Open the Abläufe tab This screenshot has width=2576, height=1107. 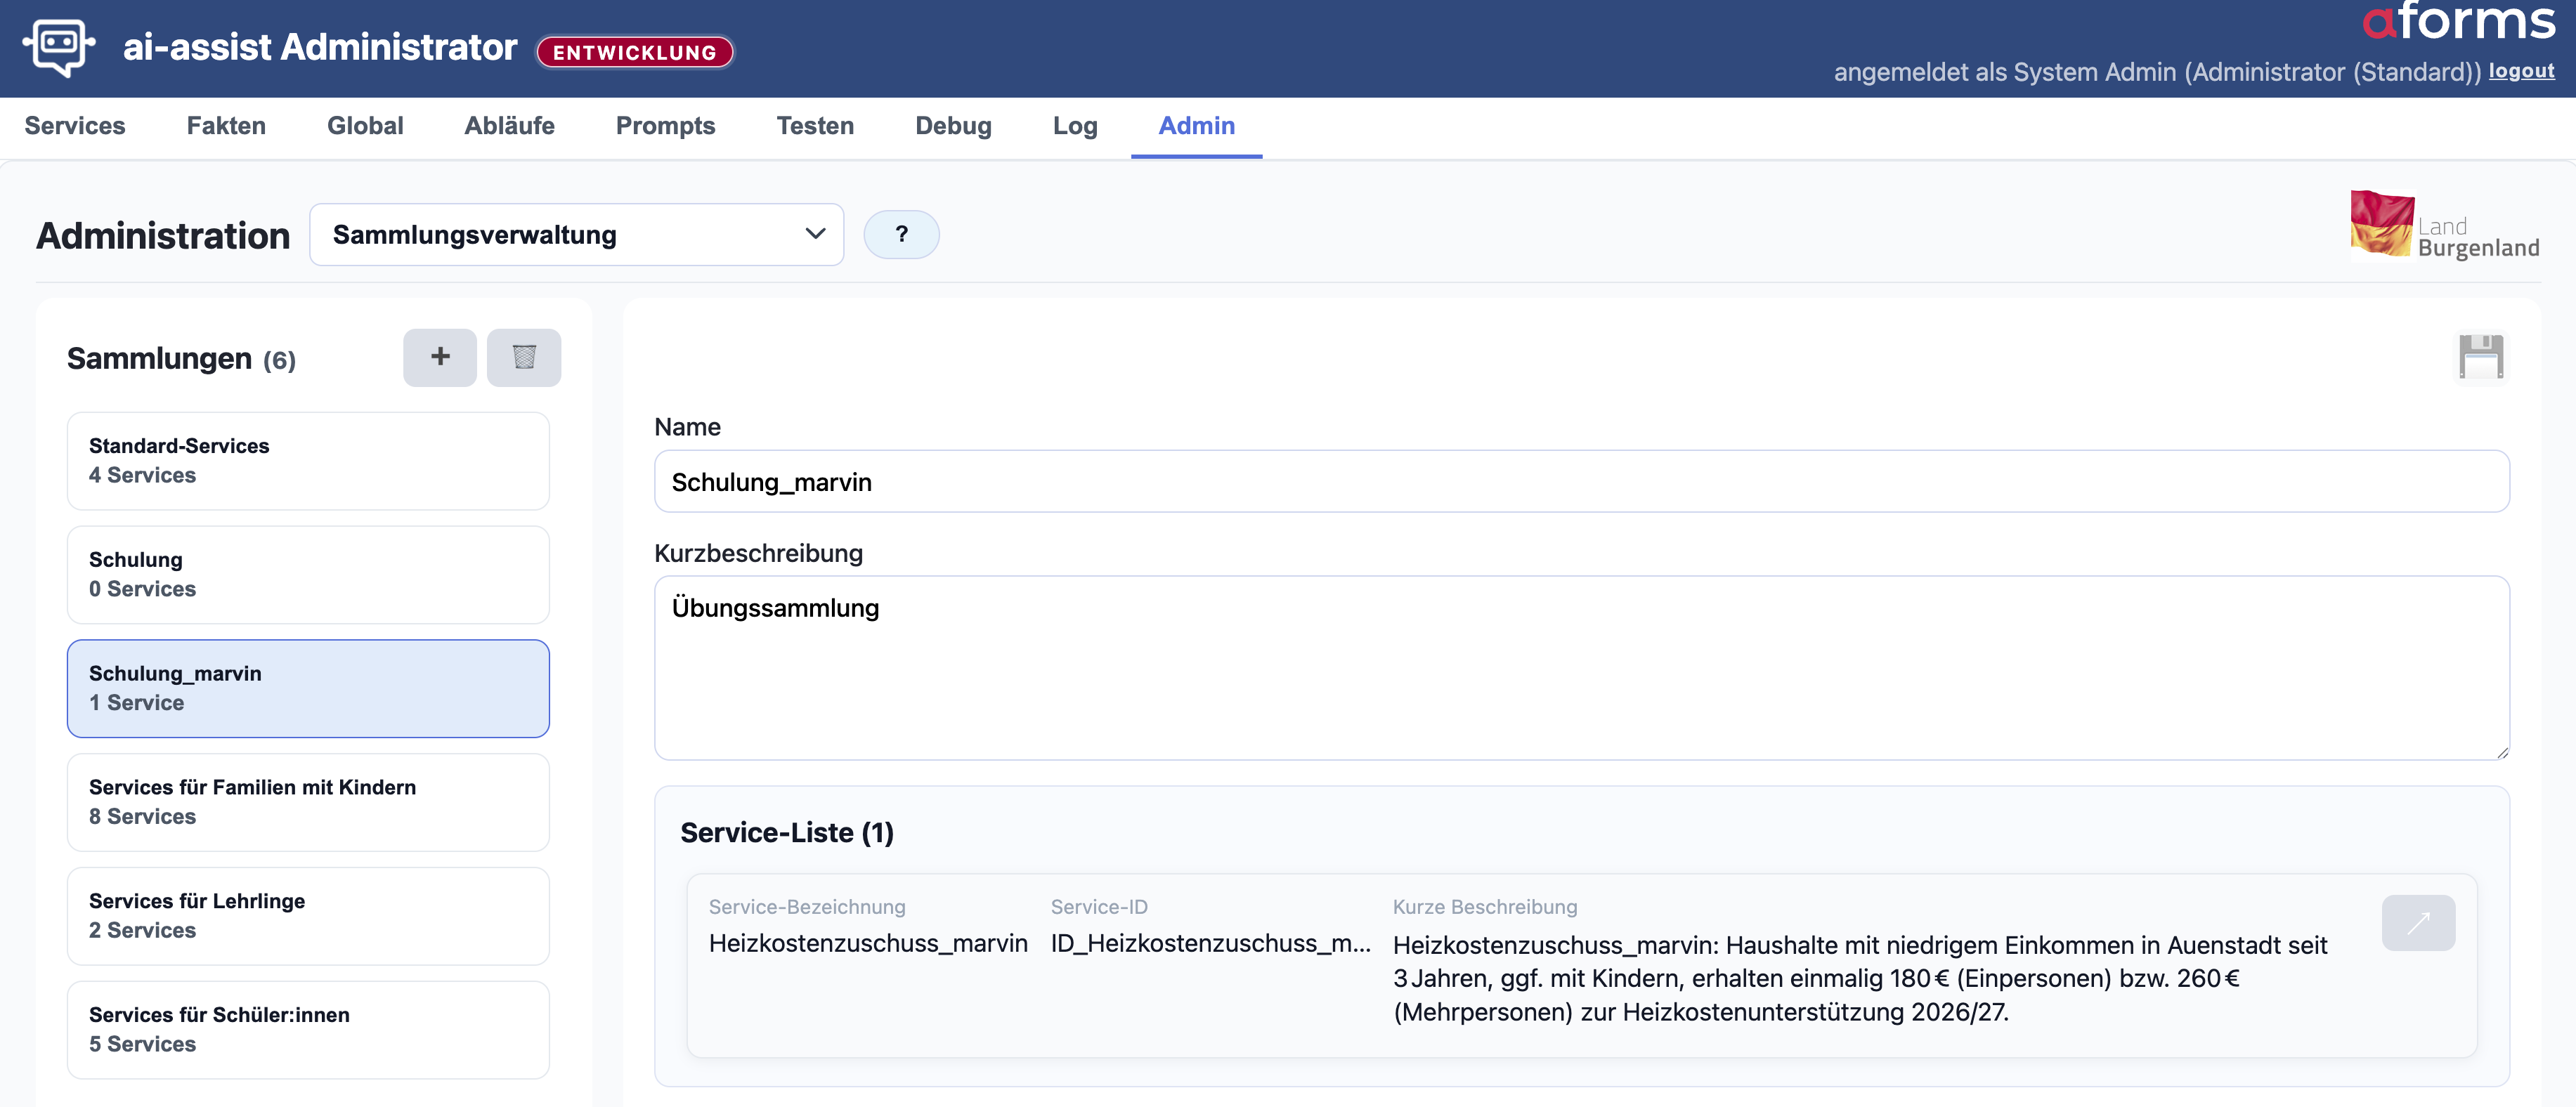click(509, 126)
